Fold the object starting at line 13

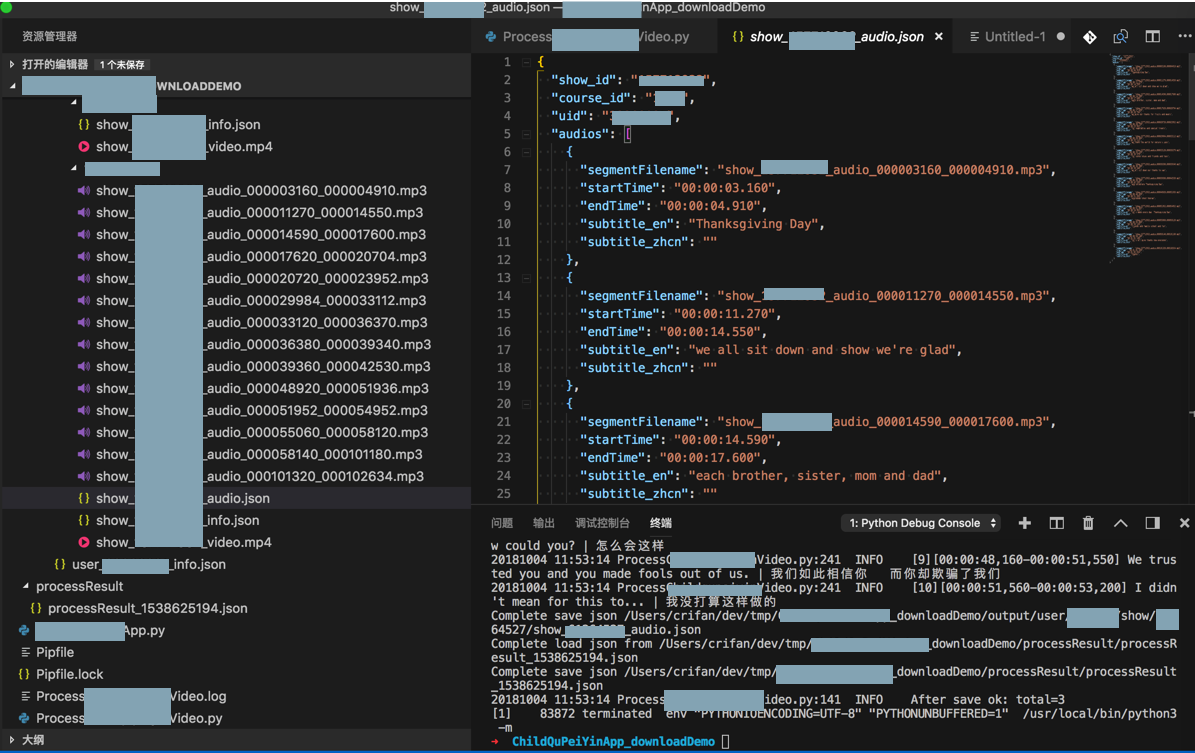point(526,278)
